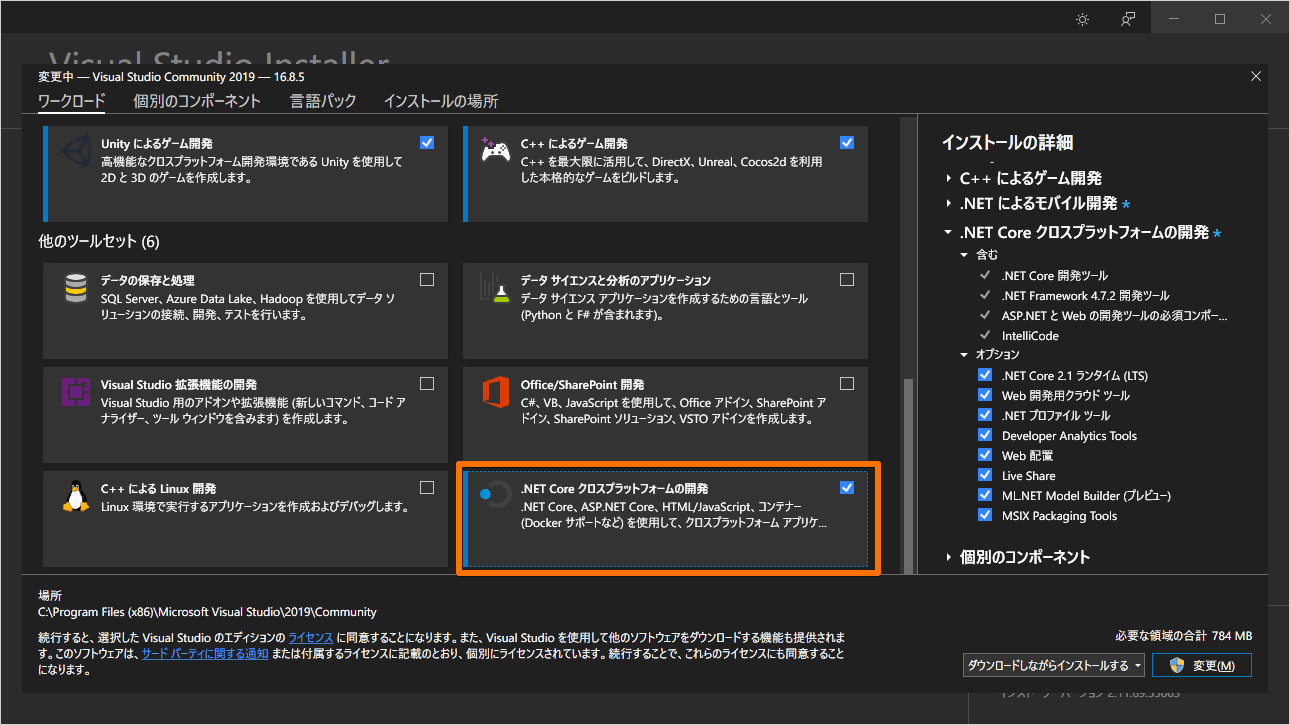
Task: Click the Linux penguin icon
Action: click(75, 497)
